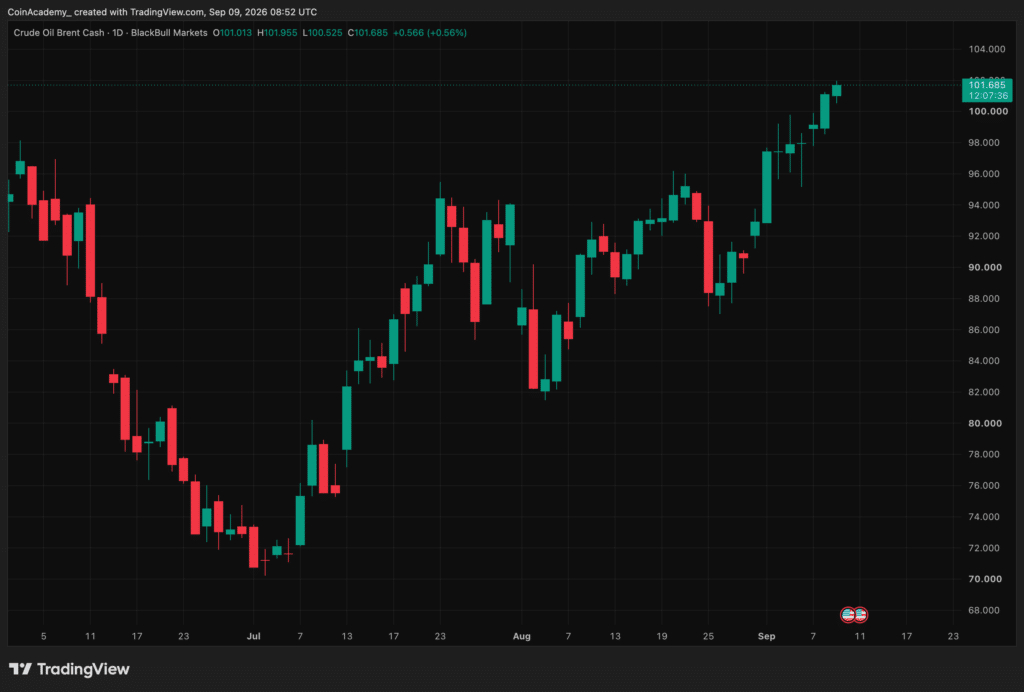Image resolution: width=1024 pixels, height=692 pixels.
Task: Click the 82.000 price axis label
Action: (984, 392)
